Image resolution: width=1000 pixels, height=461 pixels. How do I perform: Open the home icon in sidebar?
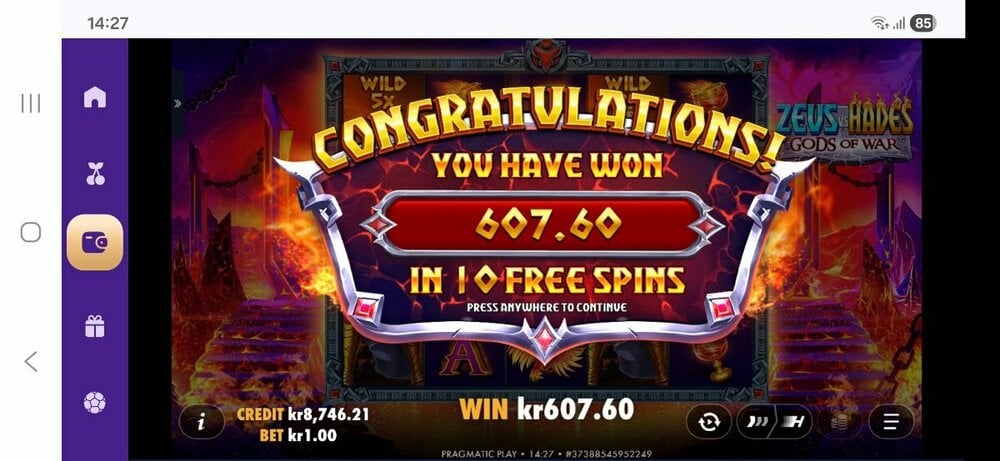pos(94,97)
